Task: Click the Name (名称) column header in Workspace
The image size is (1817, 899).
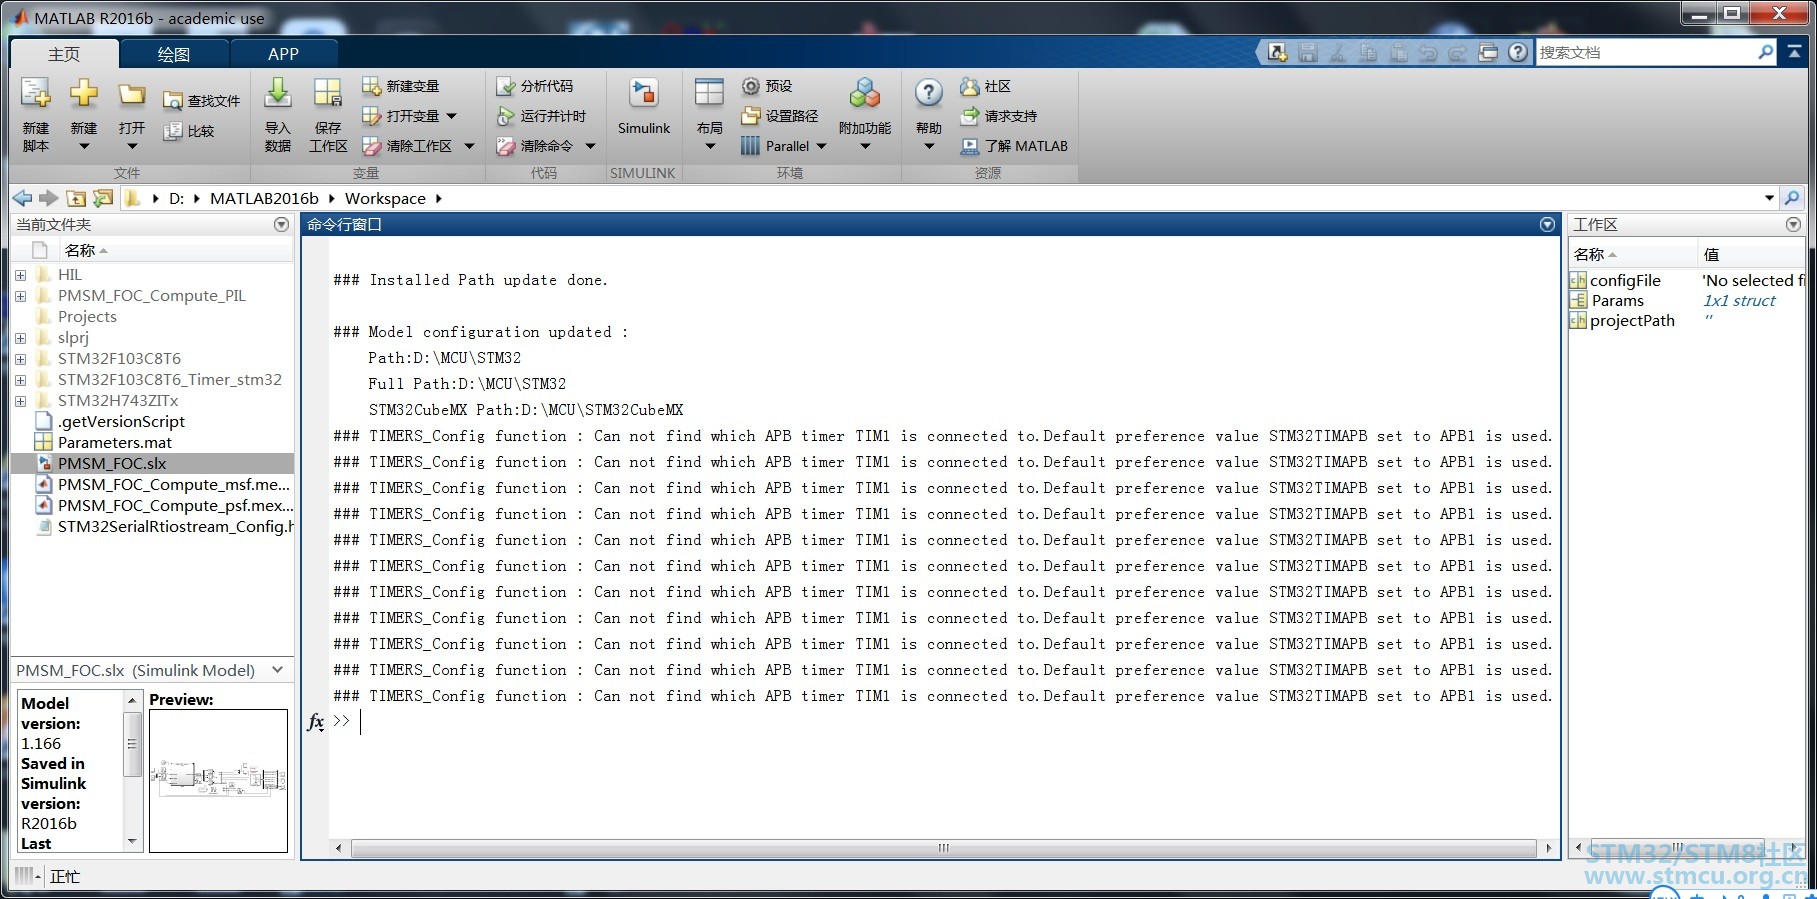Action: pos(1633,254)
